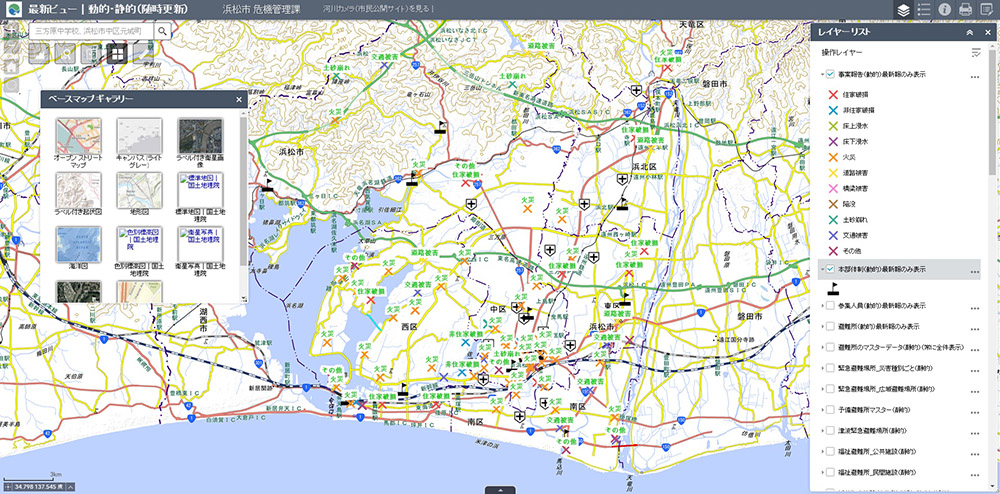Collapse the 事案報告 layer legend arrow
Image resolution: width=1000 pixels, height=494 pixels.
[x=821, y=74]
